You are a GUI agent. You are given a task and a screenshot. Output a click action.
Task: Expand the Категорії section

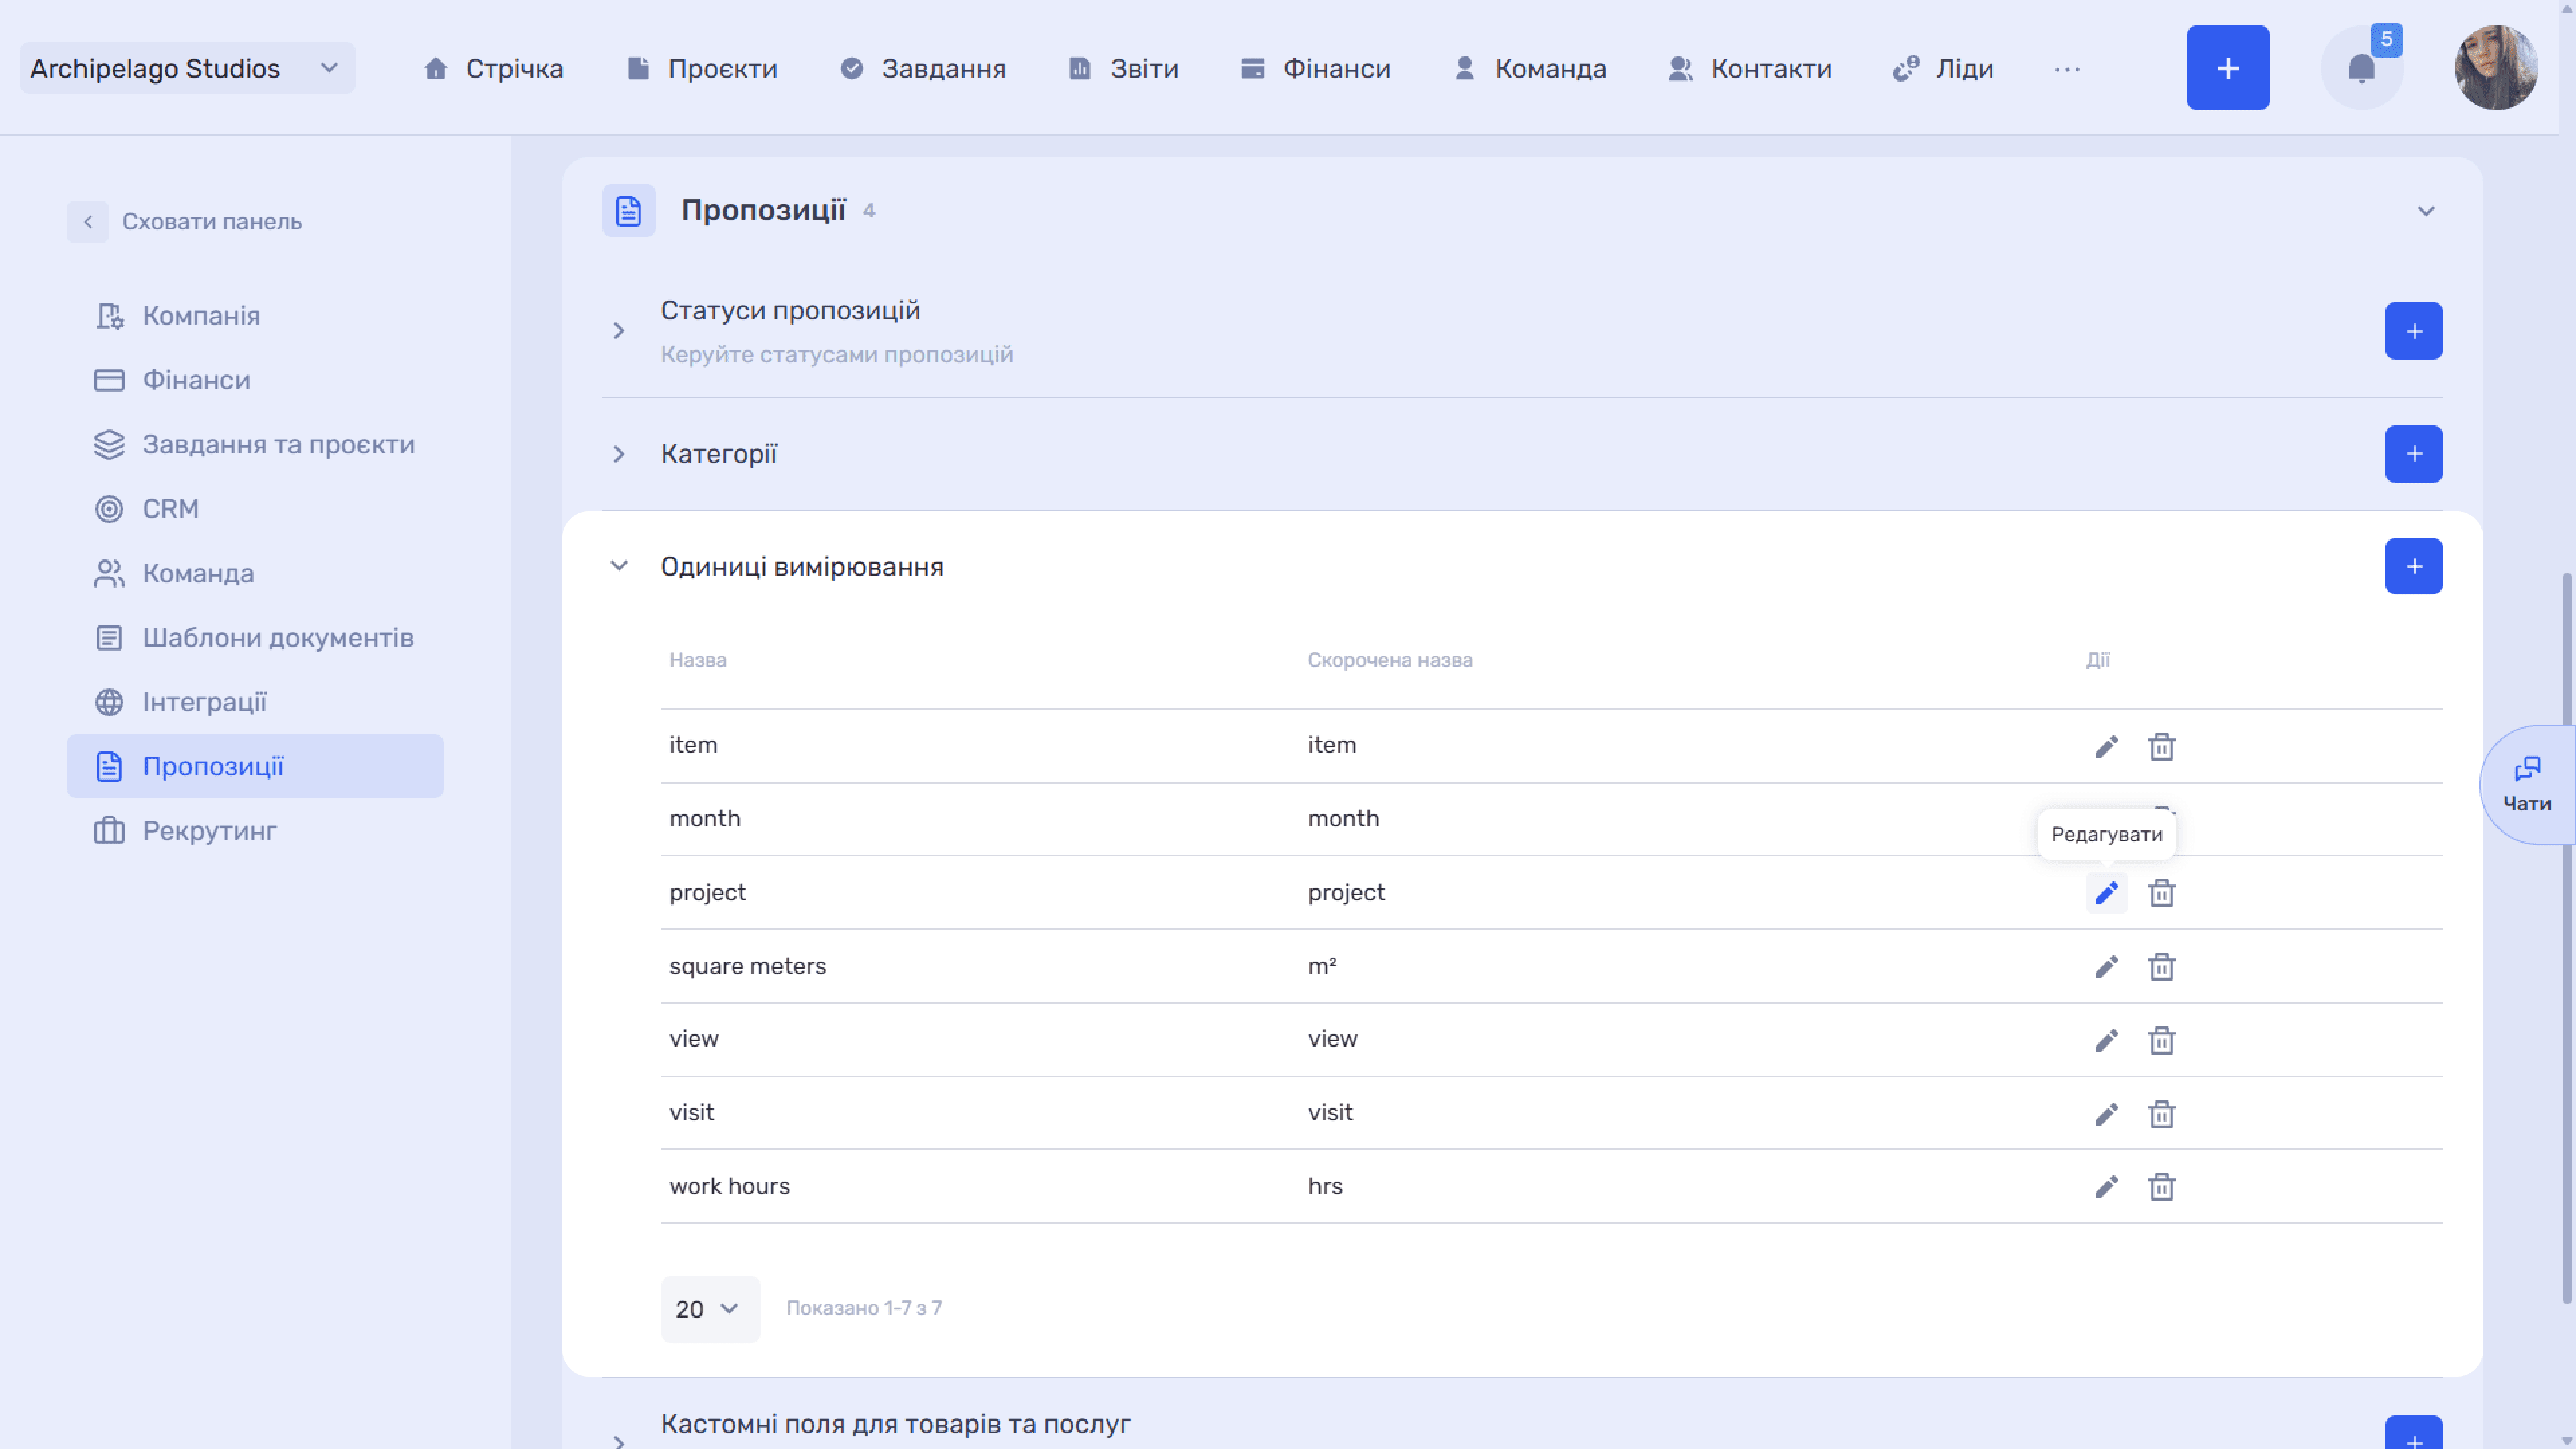618,454
